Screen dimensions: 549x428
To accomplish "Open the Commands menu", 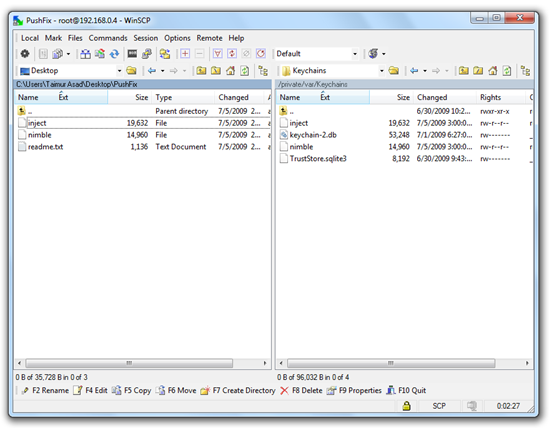I will point(108,38).
